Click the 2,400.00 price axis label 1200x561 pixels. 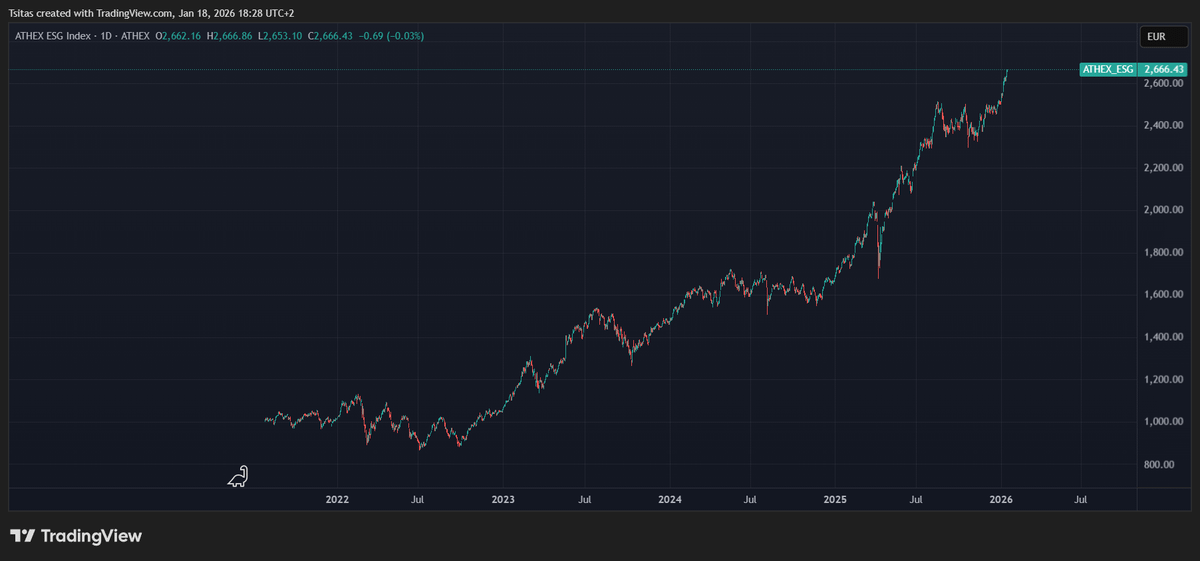(x=1163, y=125)
